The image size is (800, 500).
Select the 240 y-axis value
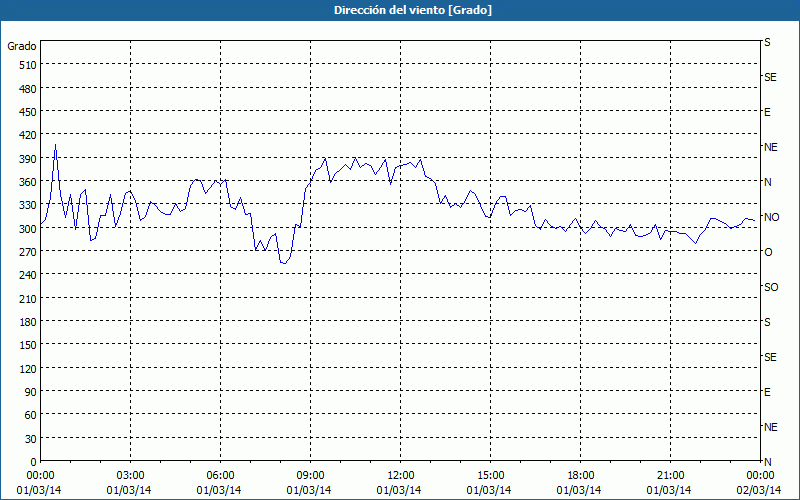point(28,276)
